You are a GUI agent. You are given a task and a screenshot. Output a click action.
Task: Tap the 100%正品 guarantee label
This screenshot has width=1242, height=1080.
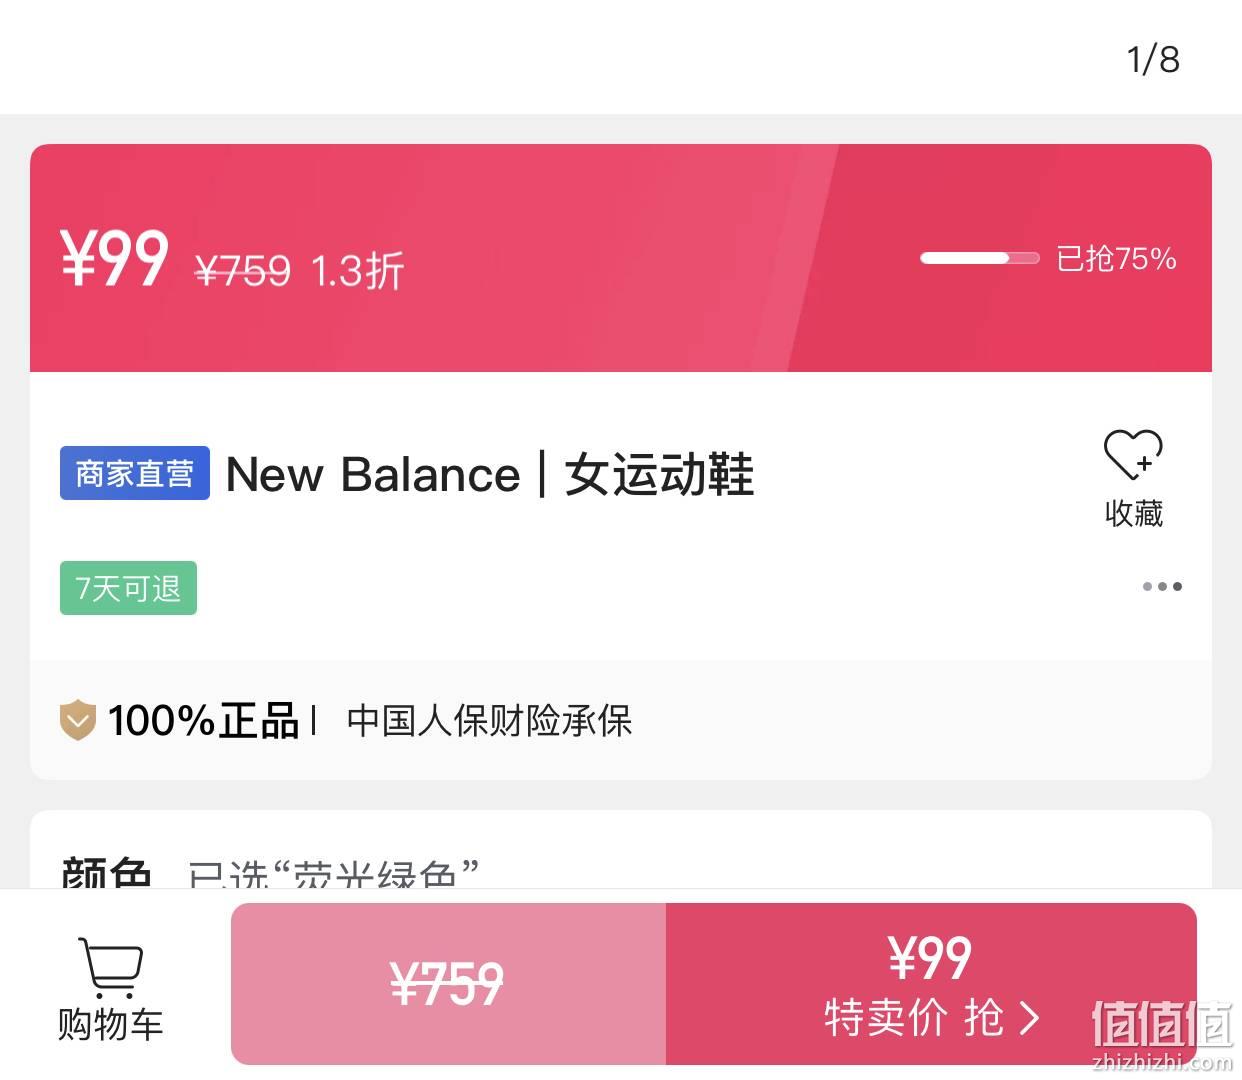point(203,720)
